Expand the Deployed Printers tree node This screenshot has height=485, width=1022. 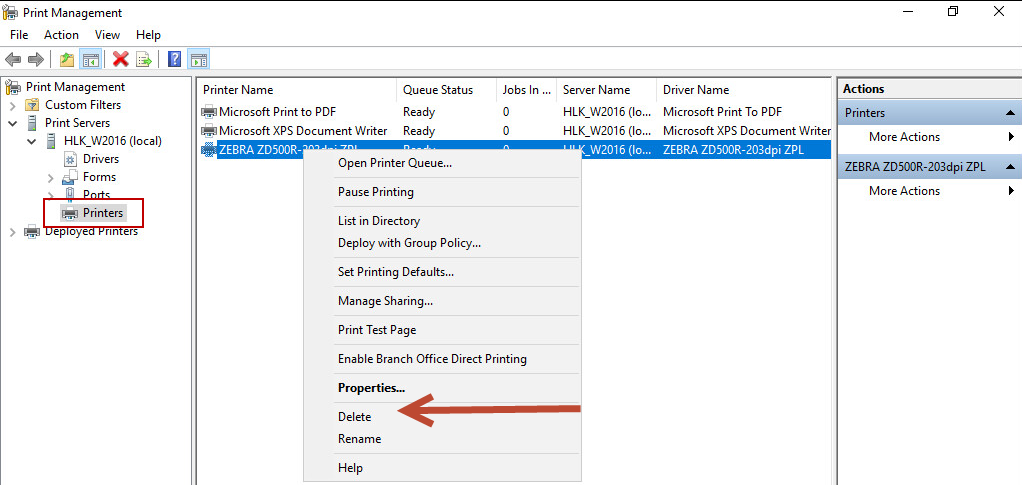tap(12, 232)
